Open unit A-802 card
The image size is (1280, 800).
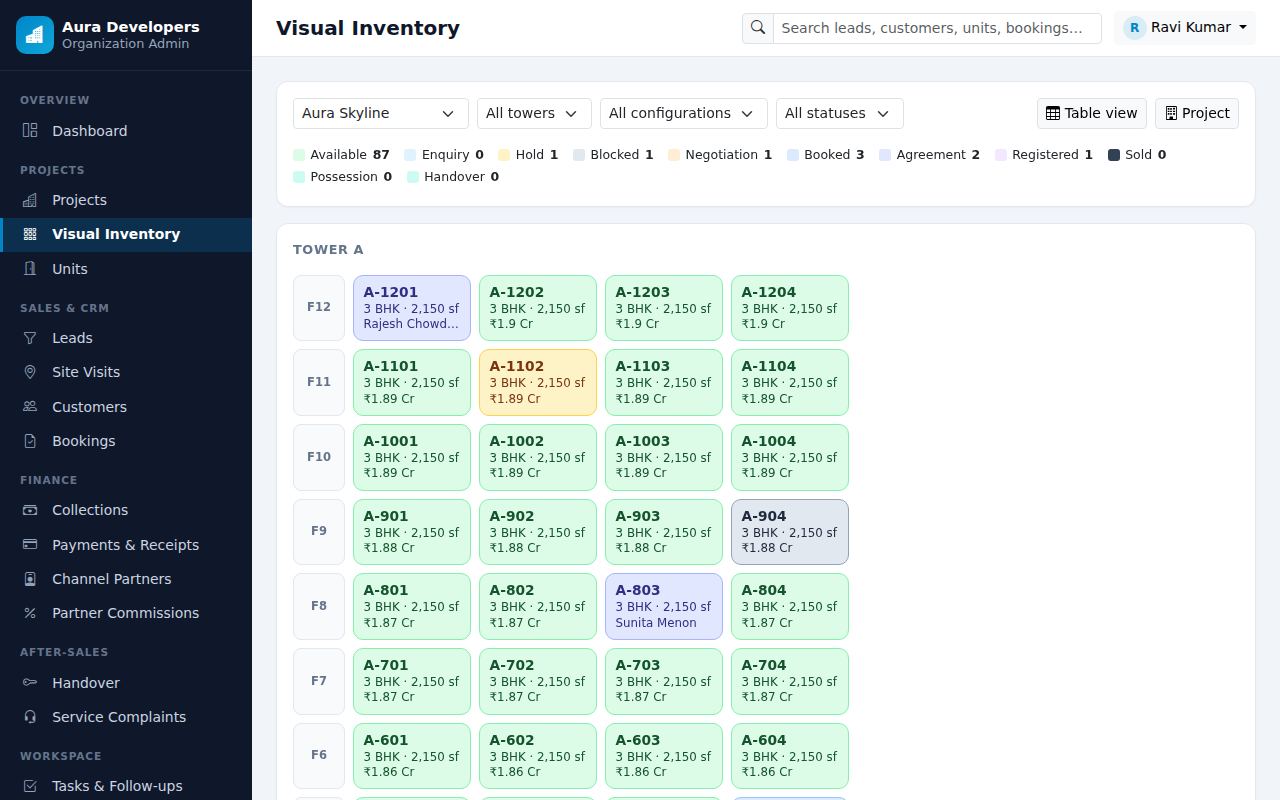click(538, 606)
